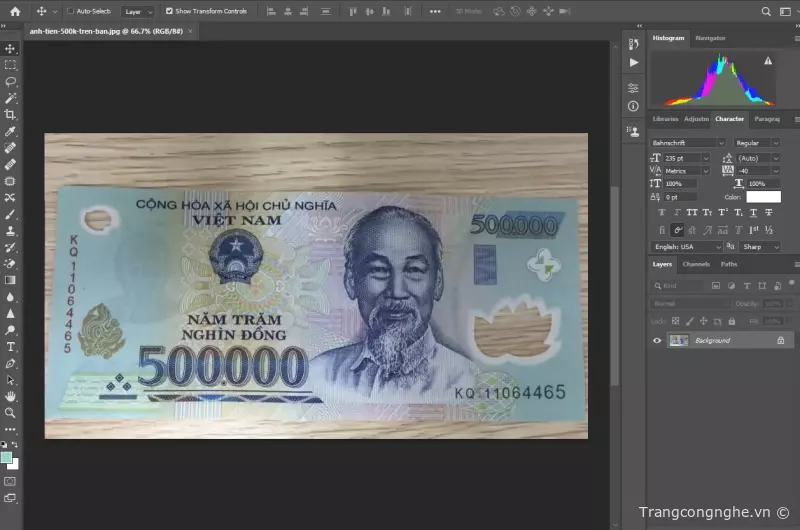
Task: Activate the Hand tool
Action: [x=10, y=396]
